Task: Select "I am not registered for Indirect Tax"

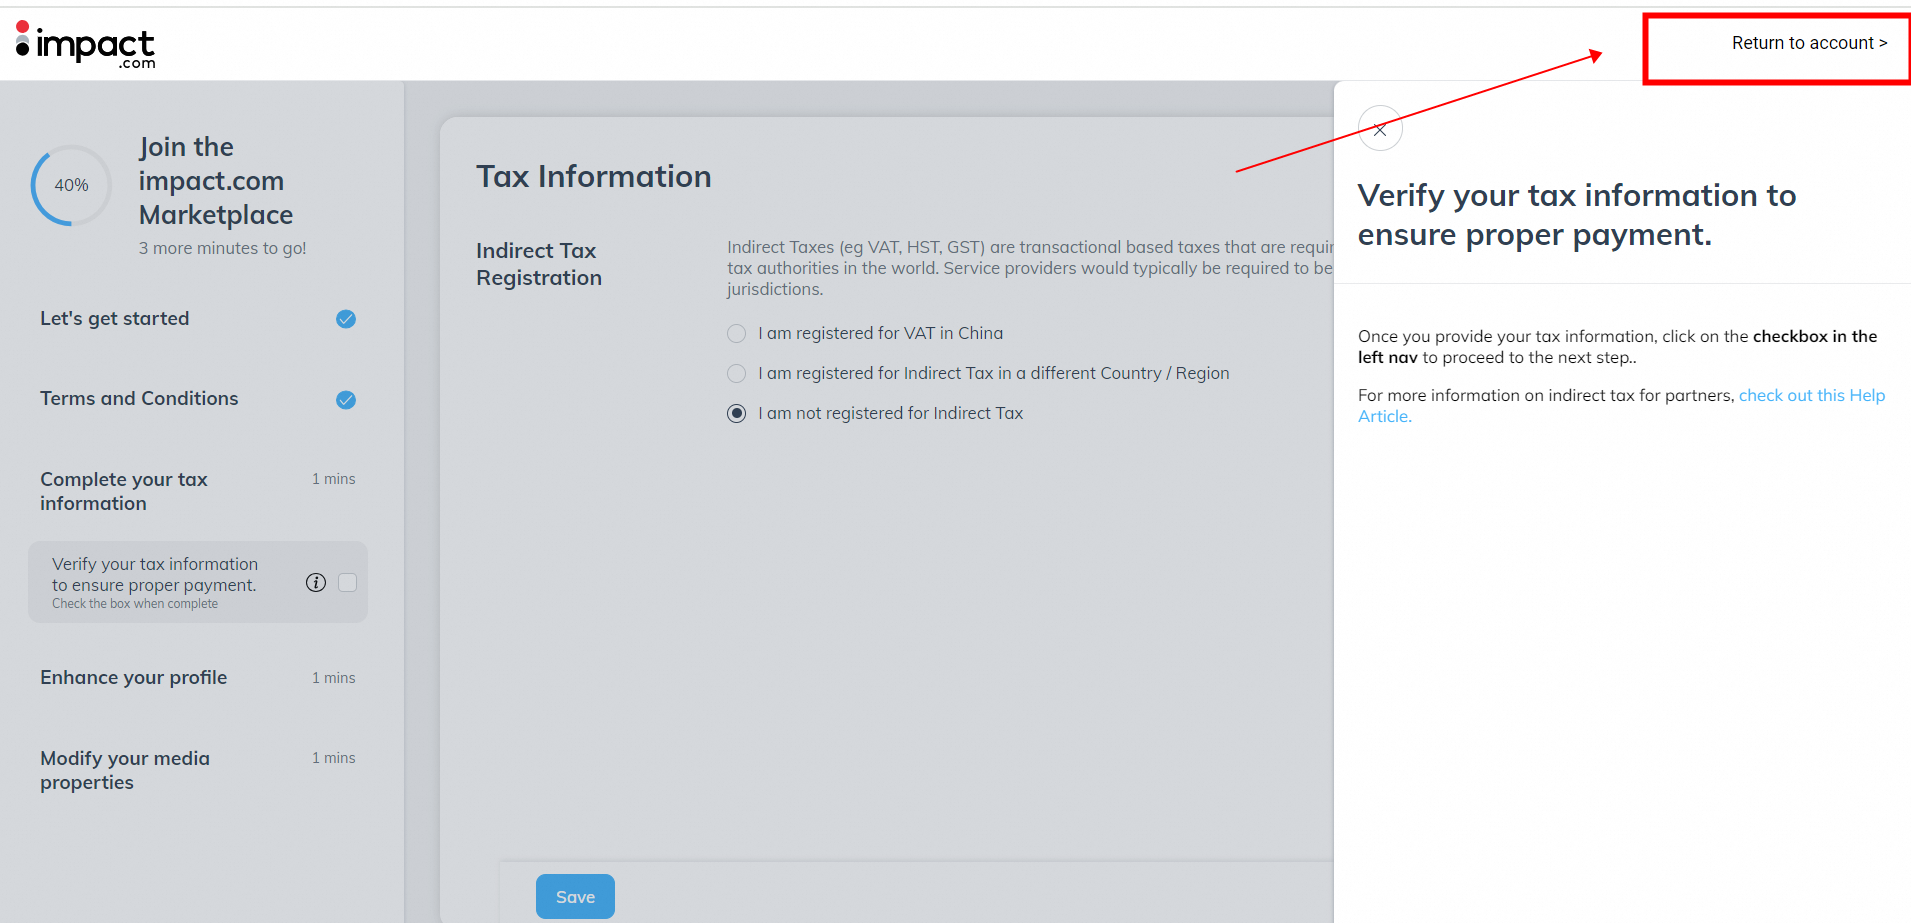Action: point(737,414)
